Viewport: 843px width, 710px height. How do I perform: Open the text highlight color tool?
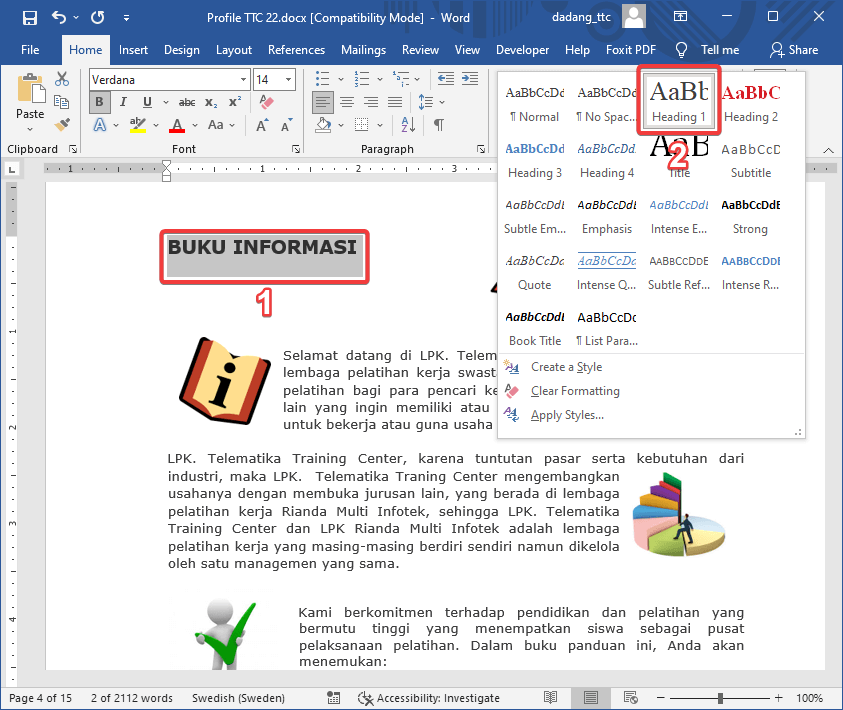tap(137, 123)
